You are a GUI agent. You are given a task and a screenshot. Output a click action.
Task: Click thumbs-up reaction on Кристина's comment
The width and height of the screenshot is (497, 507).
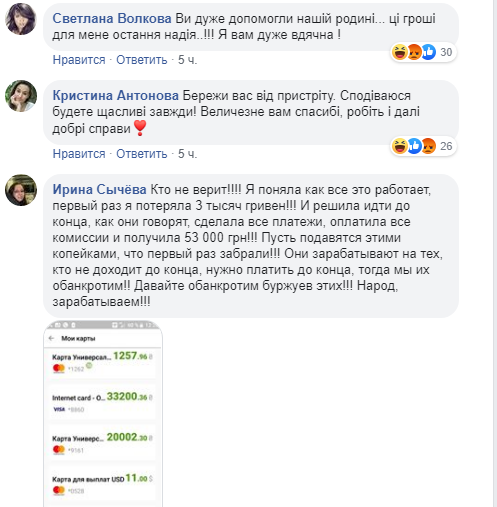[x=414, y=146]
